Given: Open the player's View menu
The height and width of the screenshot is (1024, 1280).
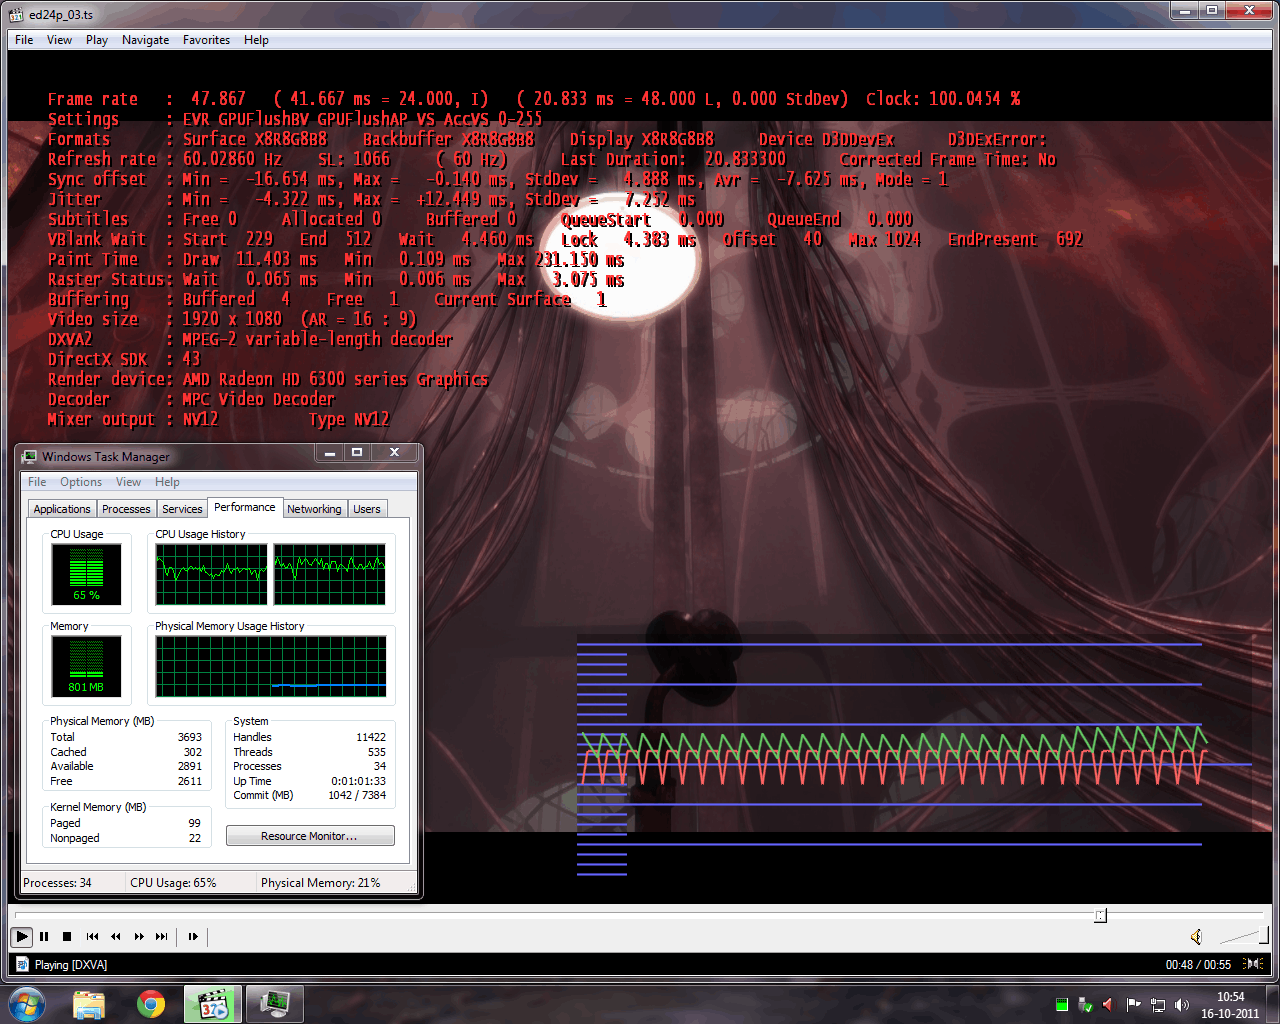Looking at the screenshot, I should (59, 40).
